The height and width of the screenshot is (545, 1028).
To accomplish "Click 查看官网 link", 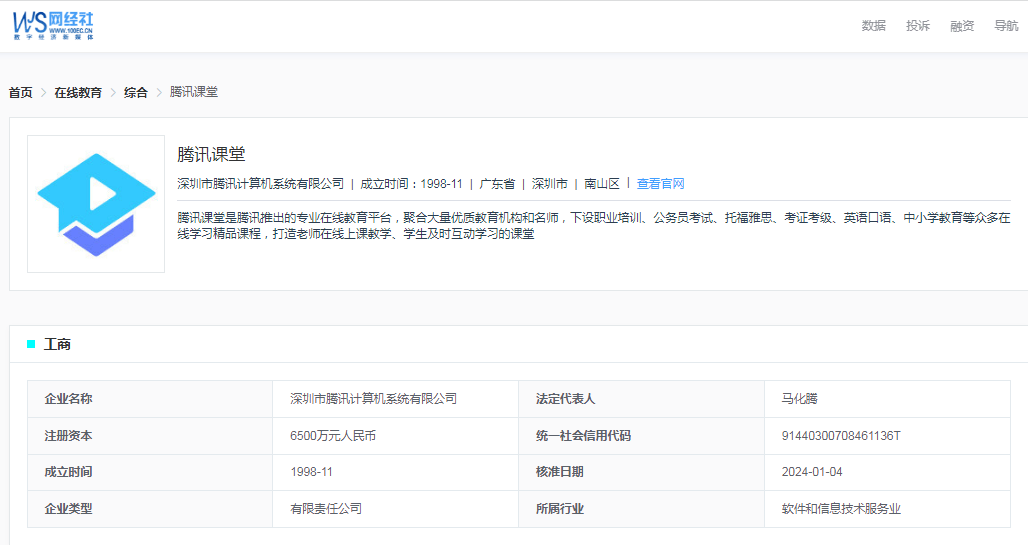I will [x=660, y=184].
